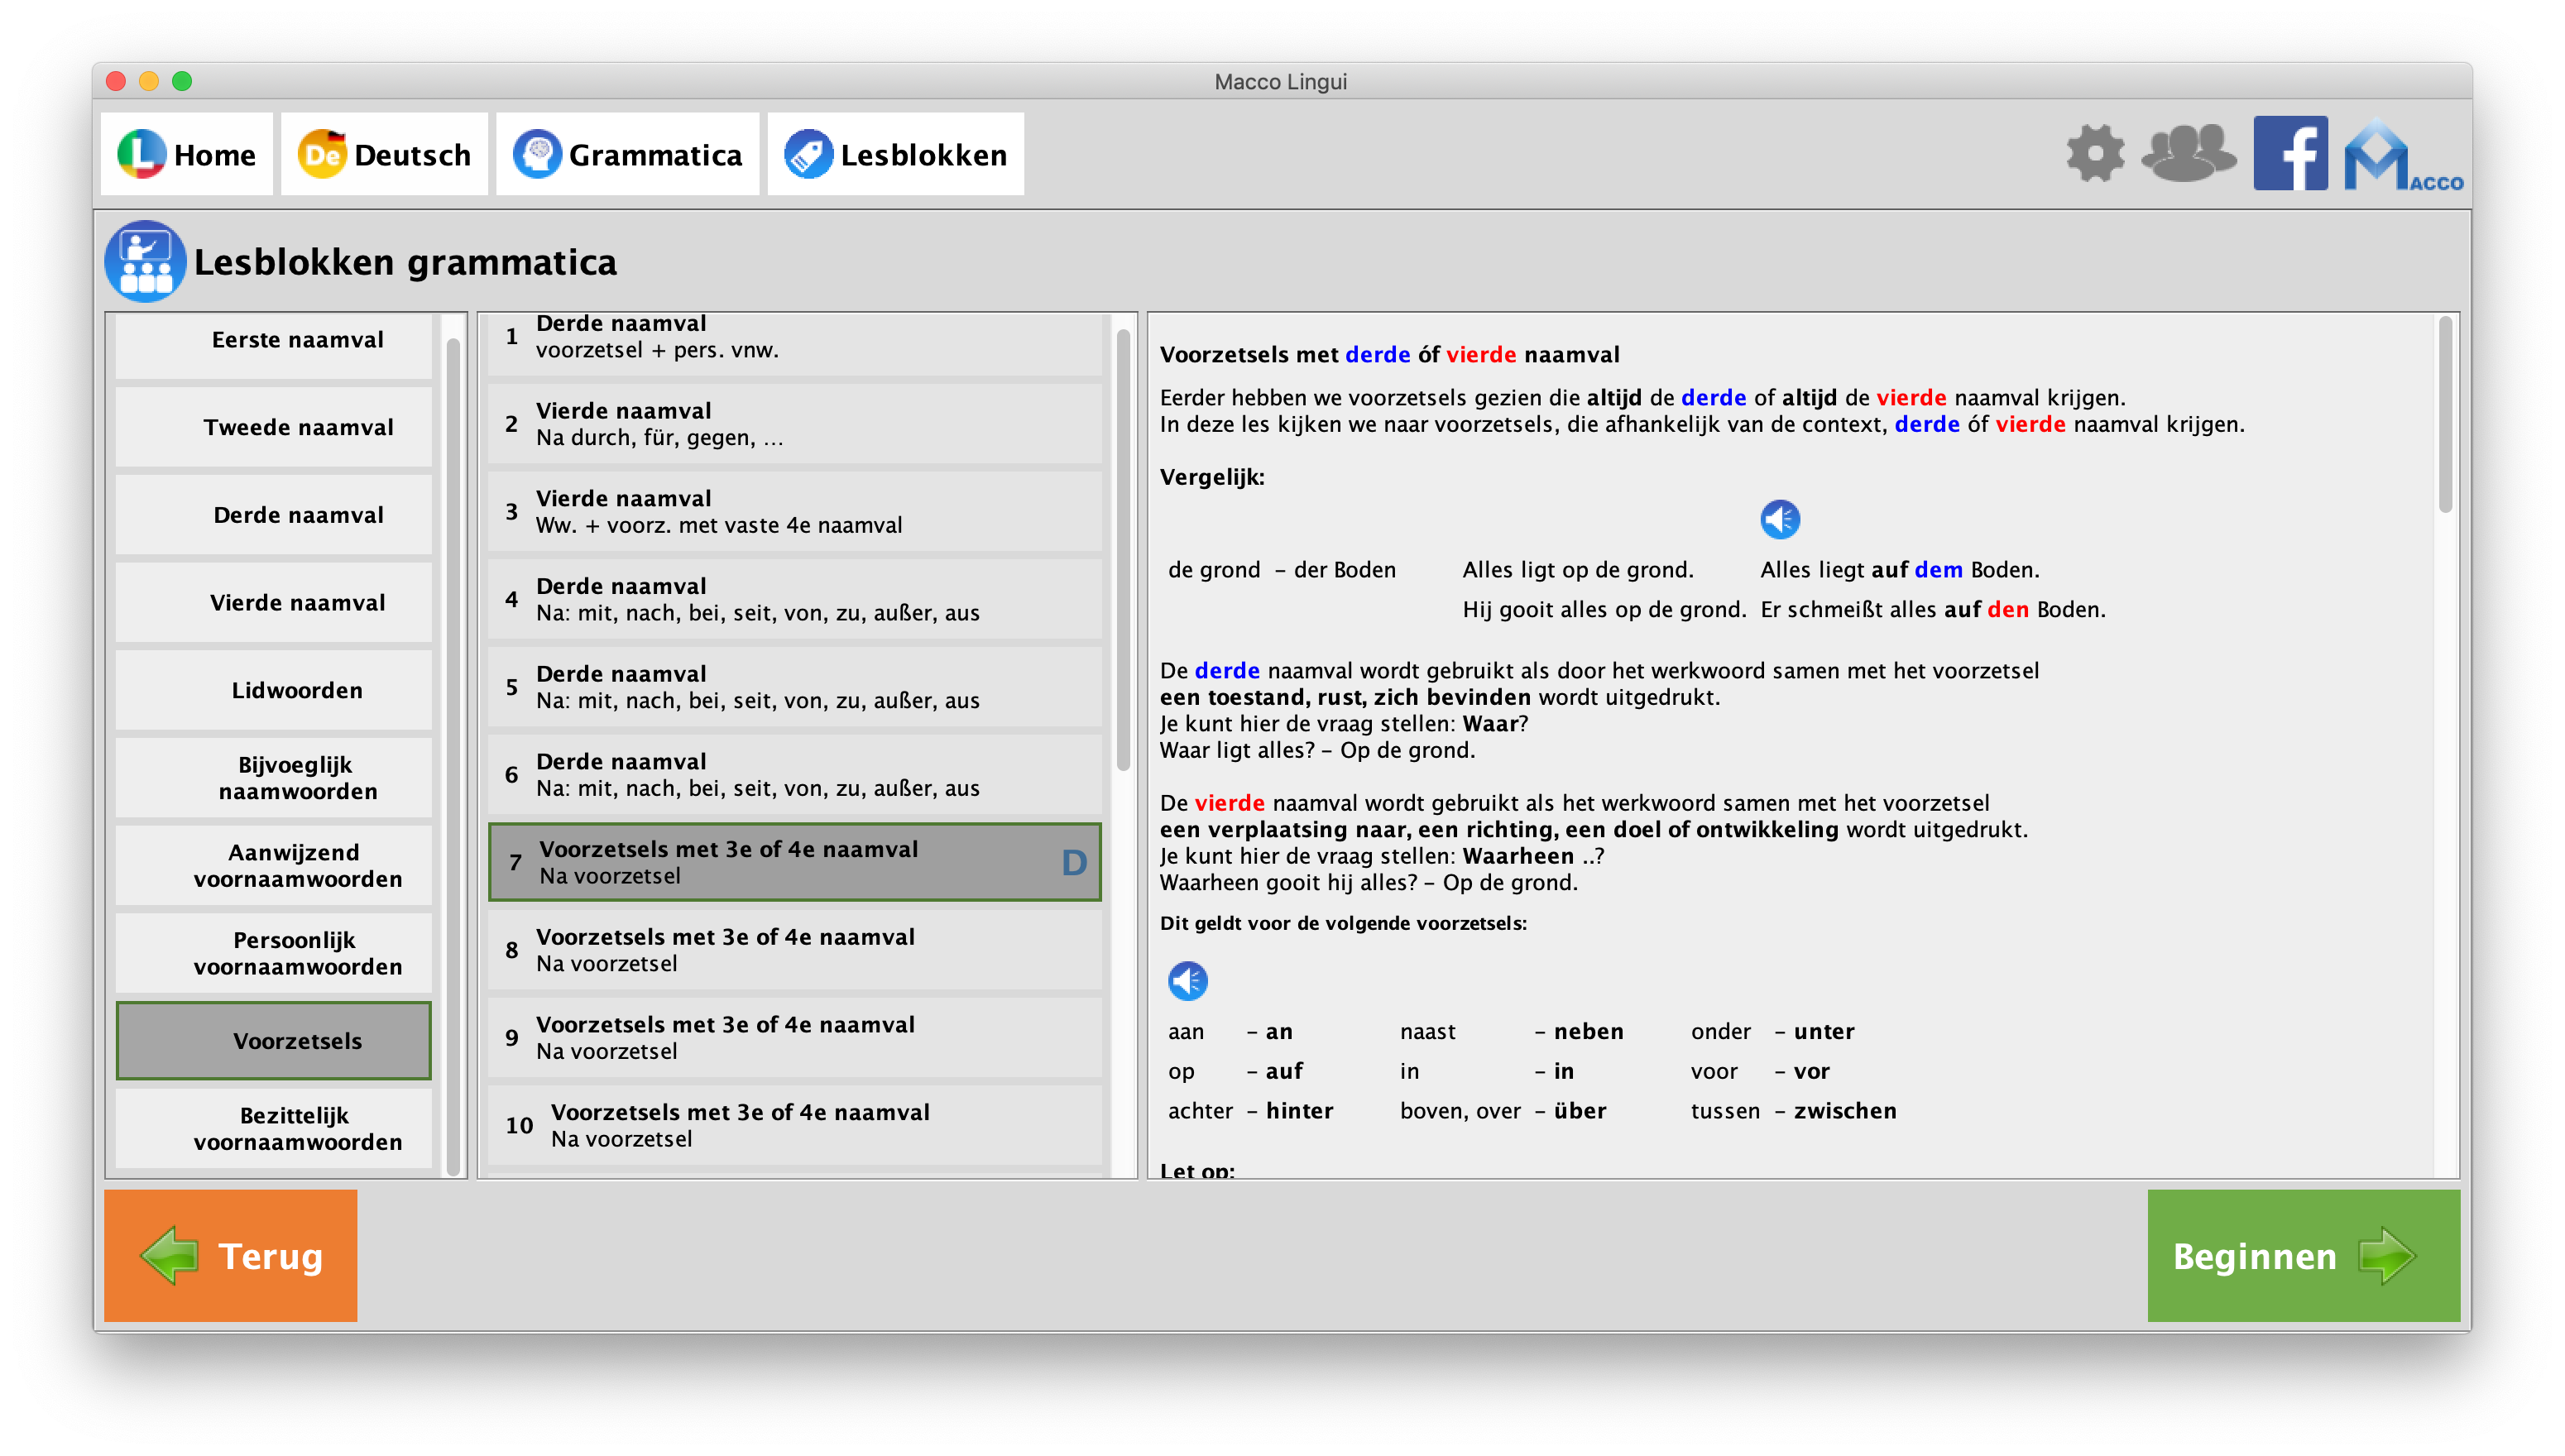
Task: Go to the Home tab
Action: click(187, 155)
